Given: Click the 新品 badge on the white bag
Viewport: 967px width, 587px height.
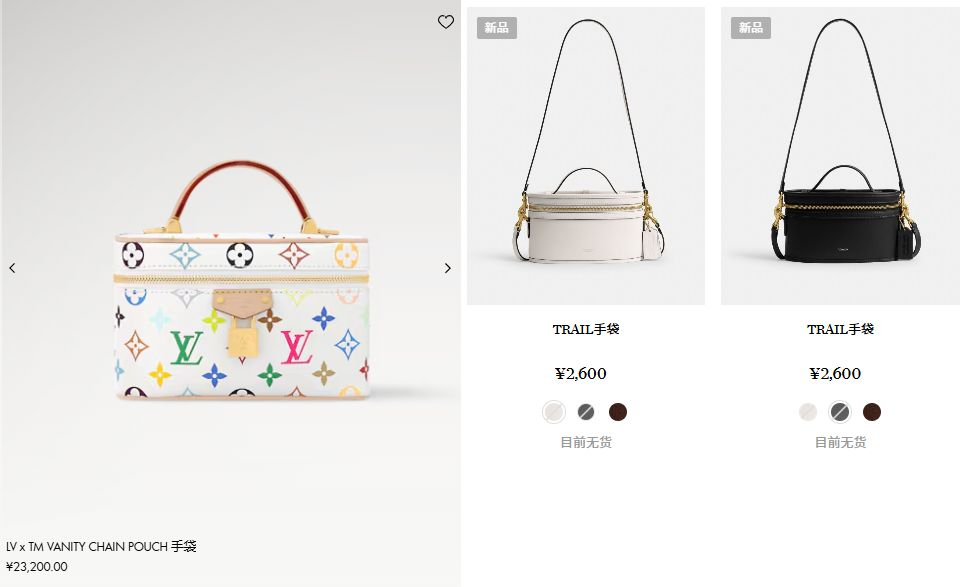Looking at the screenshot, I should [496, 28].
